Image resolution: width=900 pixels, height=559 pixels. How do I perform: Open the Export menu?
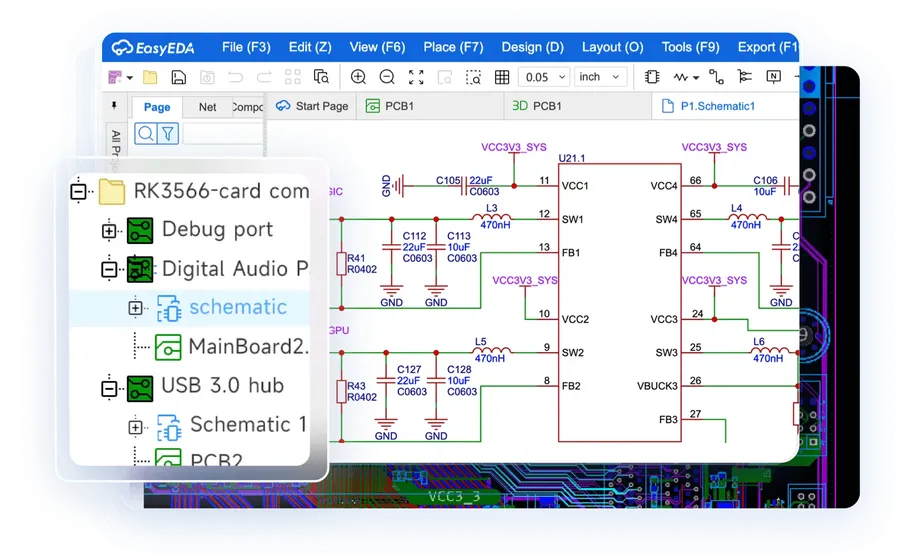(x=767, y=47)
